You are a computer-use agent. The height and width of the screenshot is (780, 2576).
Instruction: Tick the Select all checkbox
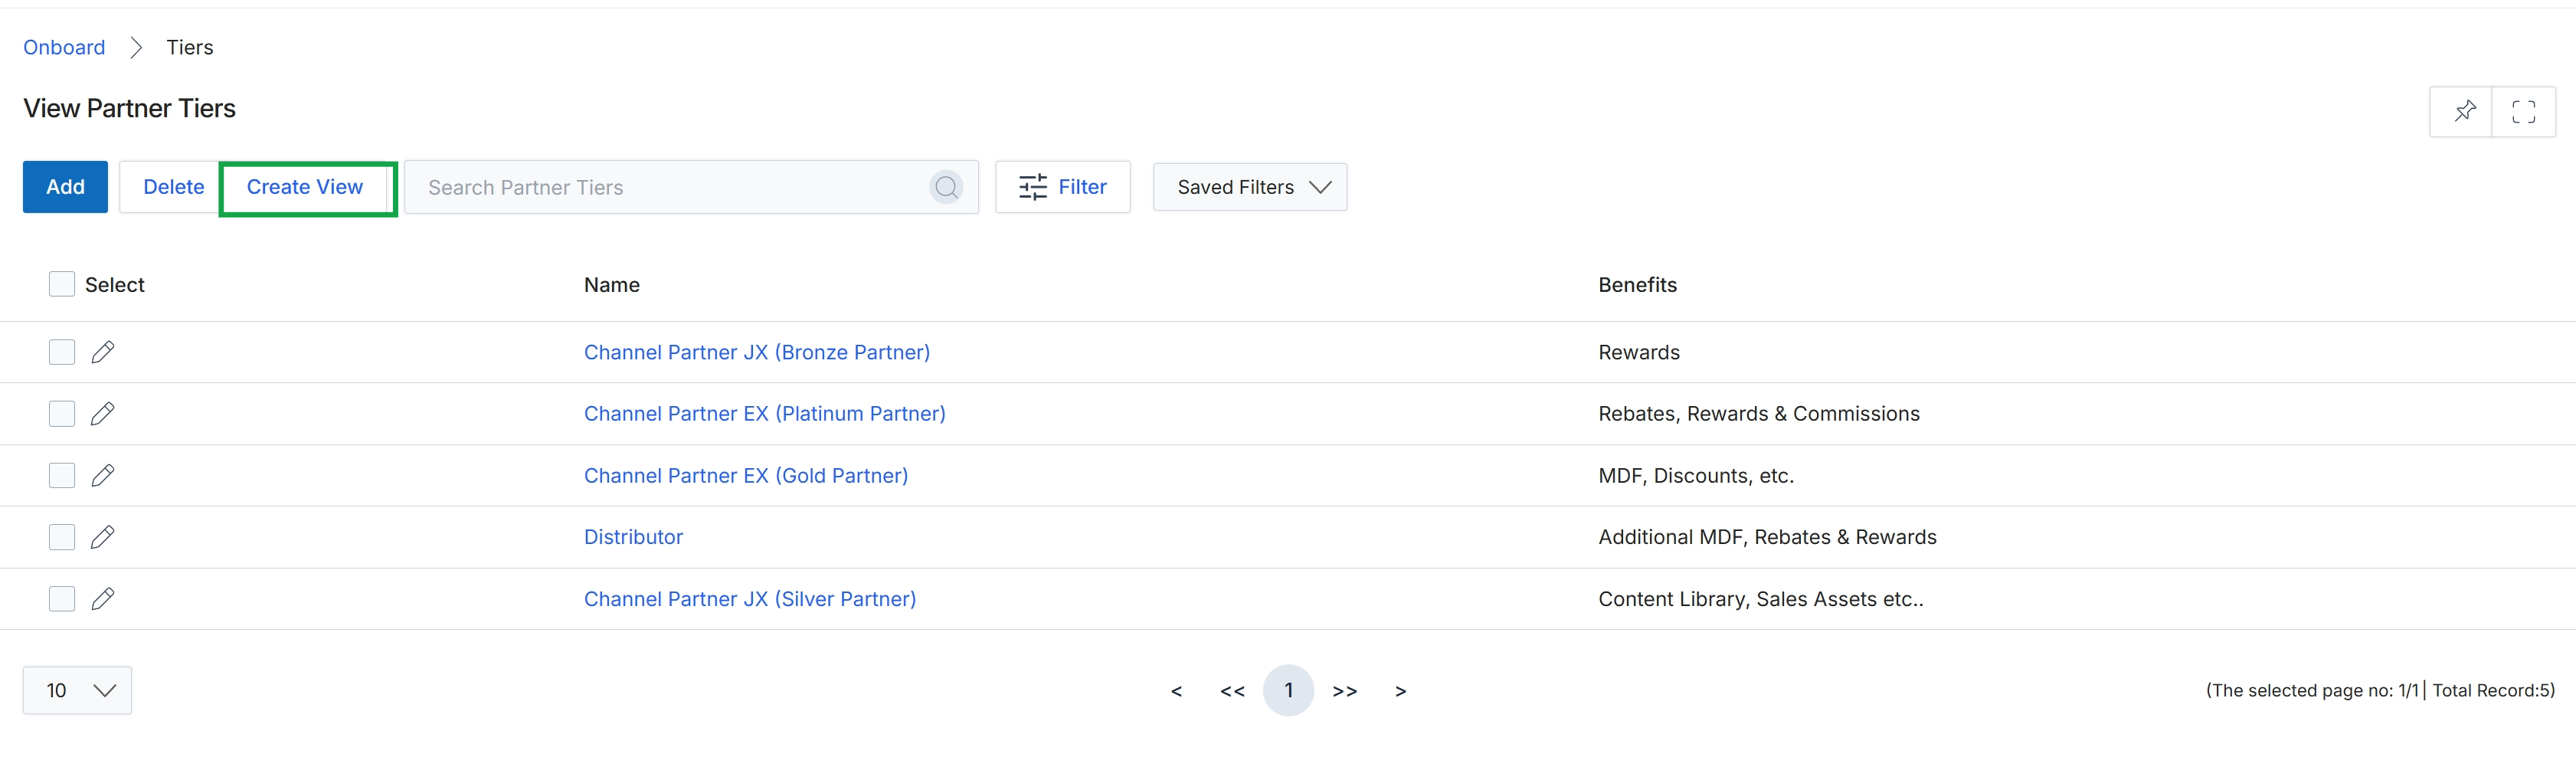coord(62,284)
